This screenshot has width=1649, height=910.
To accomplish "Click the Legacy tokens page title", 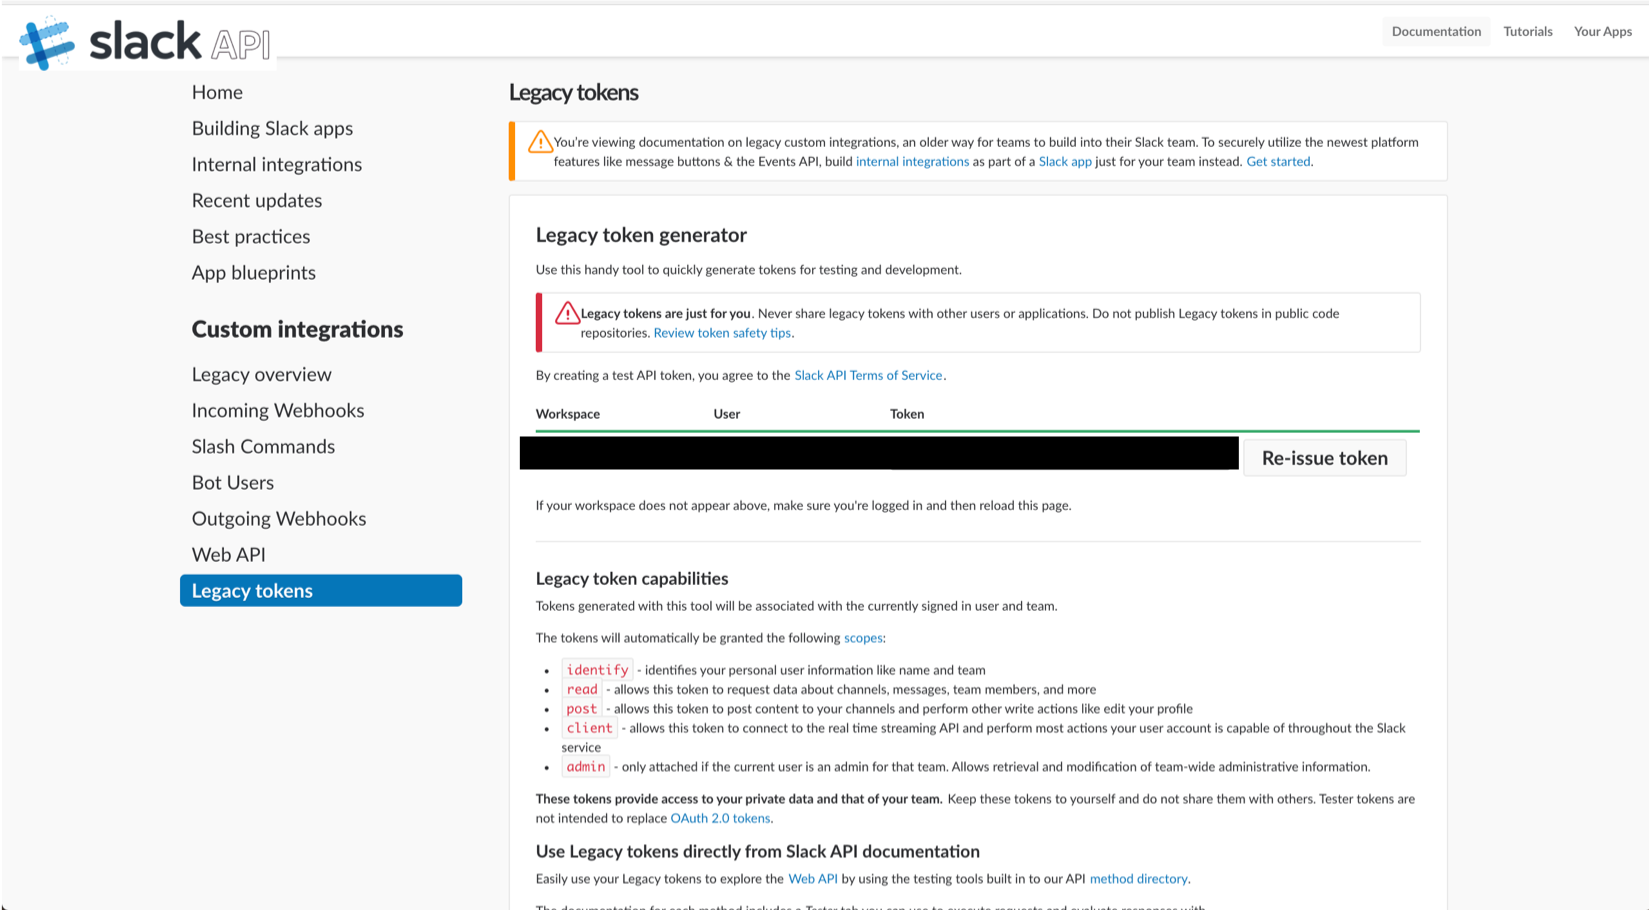I will [573, 92].
